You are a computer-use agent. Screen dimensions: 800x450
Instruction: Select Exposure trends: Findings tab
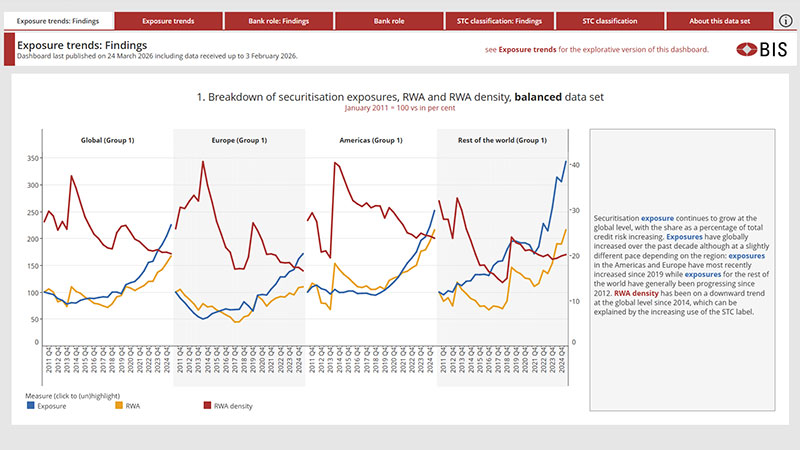58,21
